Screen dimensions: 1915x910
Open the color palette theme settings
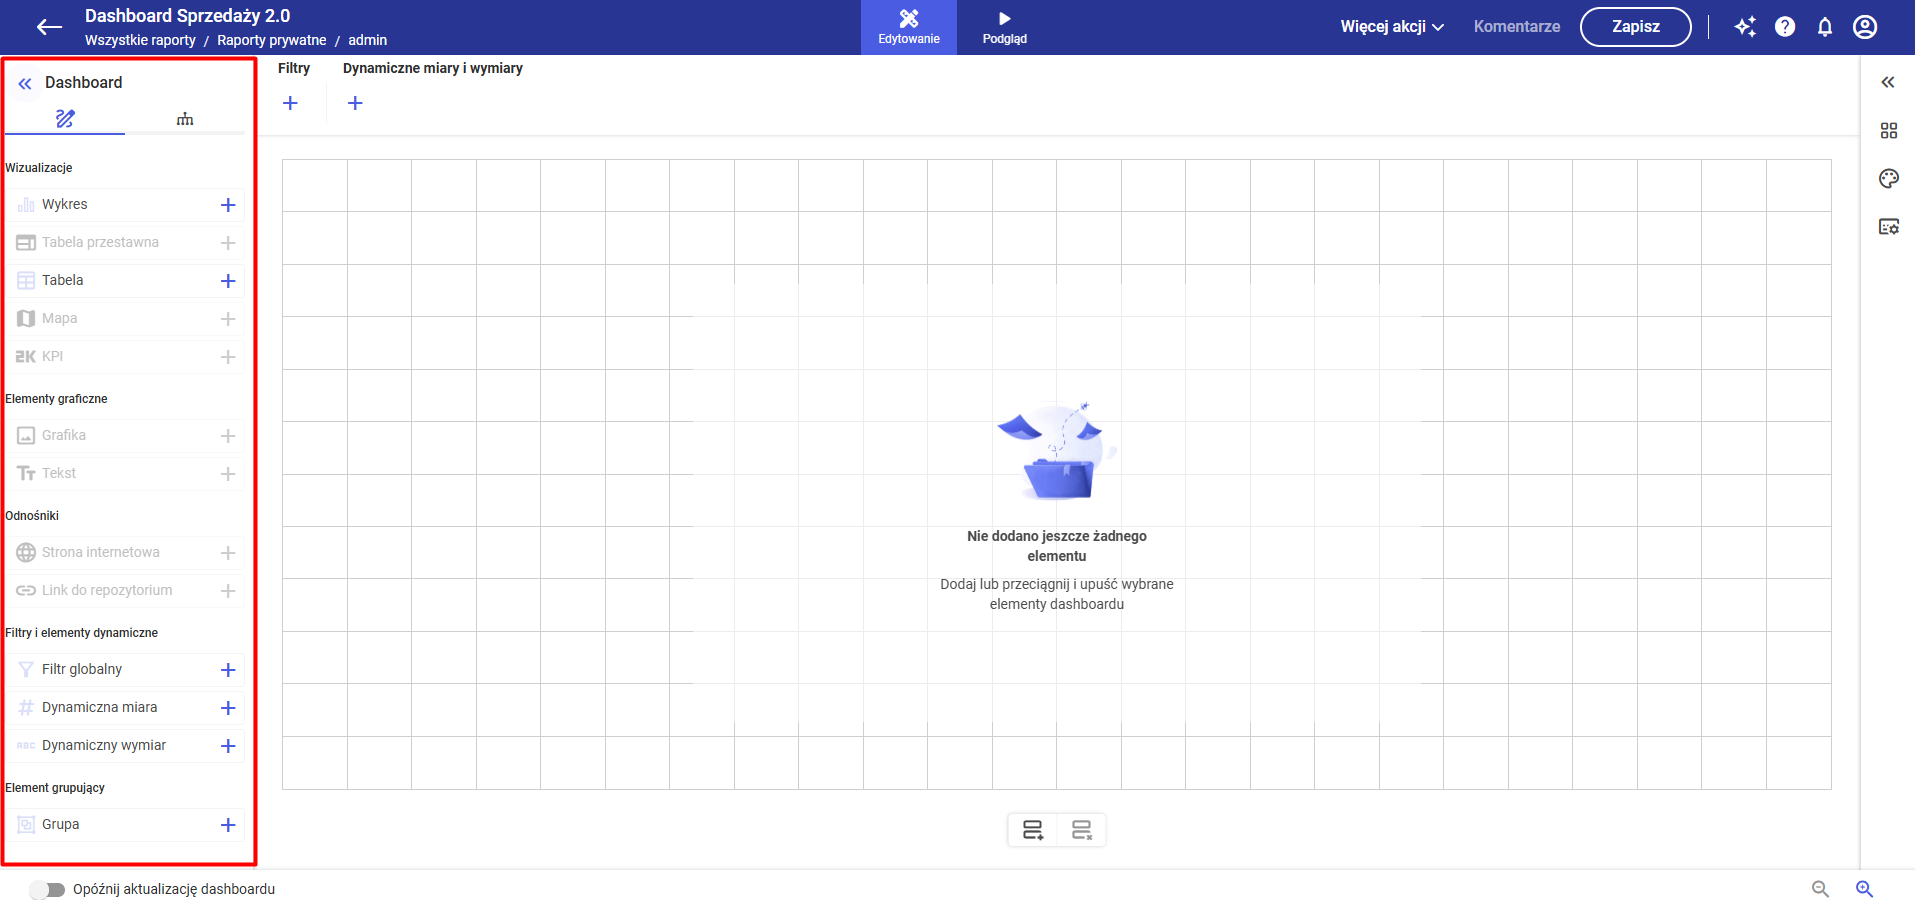[x=1889, y=179]
